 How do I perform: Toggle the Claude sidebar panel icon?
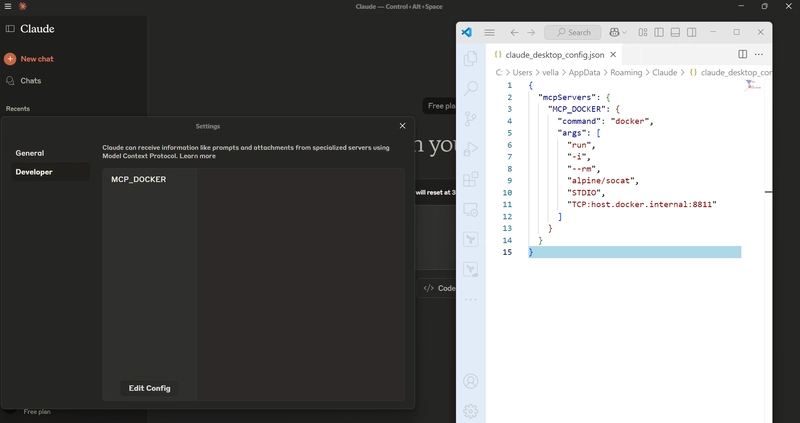[10, 29]
